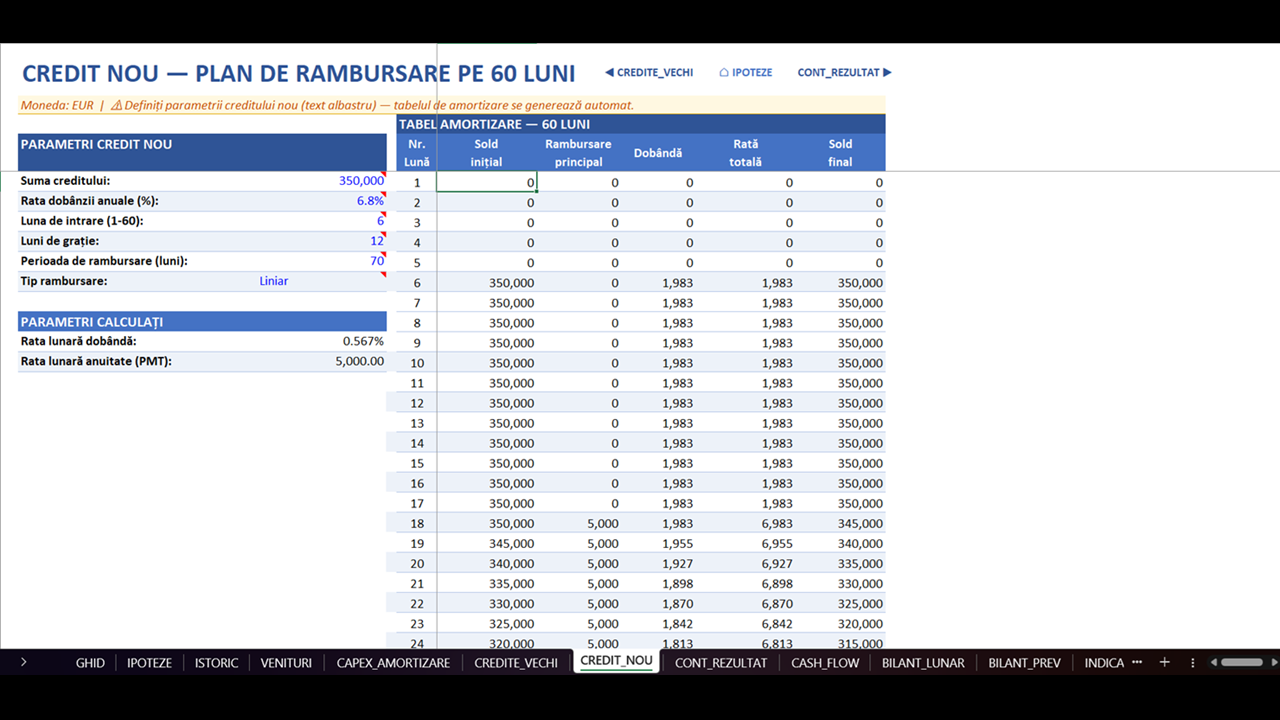Open the Tip rambursare Liniar dropdown cell
The width and height of the screenshot is (1280, 720).
[x=274, y=281]
